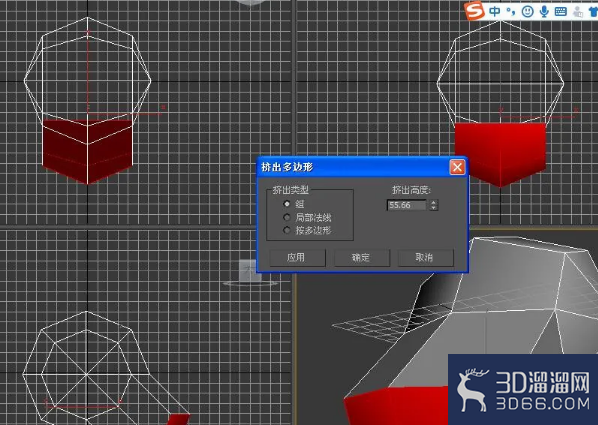Close the 挤出多边形 dialog
Image resolution: width=598 pixels, height=425 pixels.
tap(457, 167)
